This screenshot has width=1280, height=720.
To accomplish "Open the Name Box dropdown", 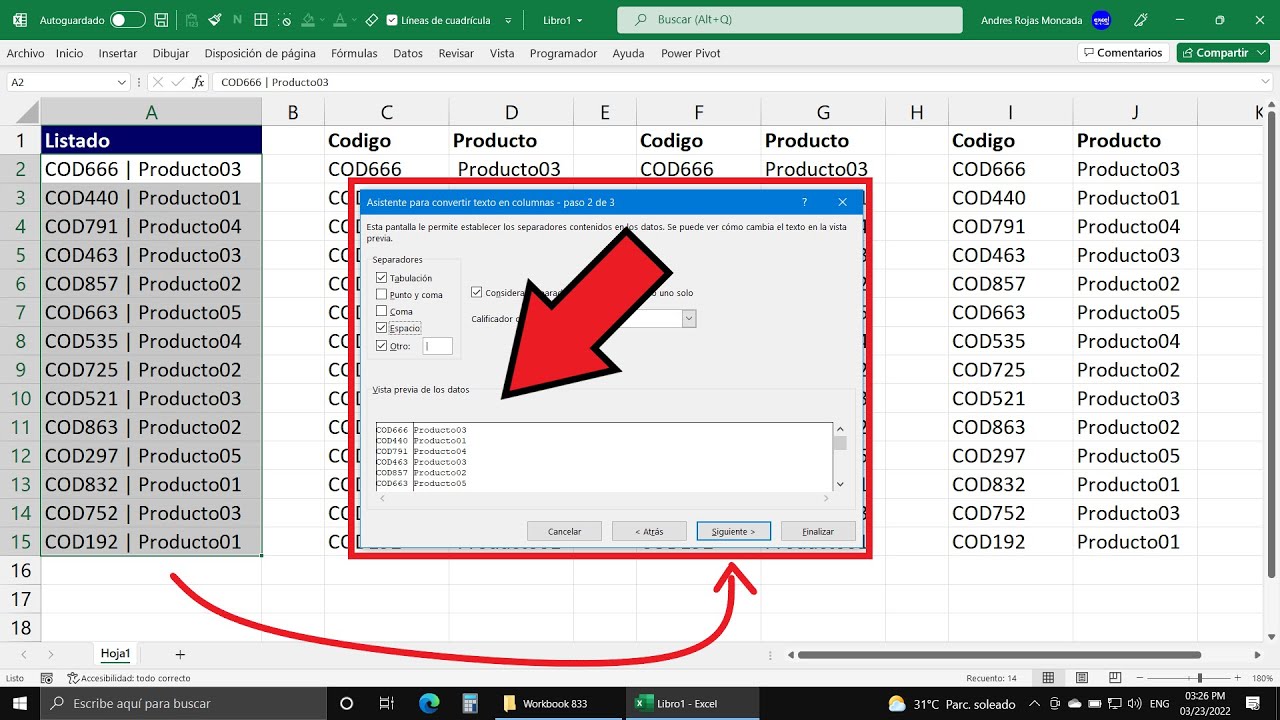I will click(122, 82).
